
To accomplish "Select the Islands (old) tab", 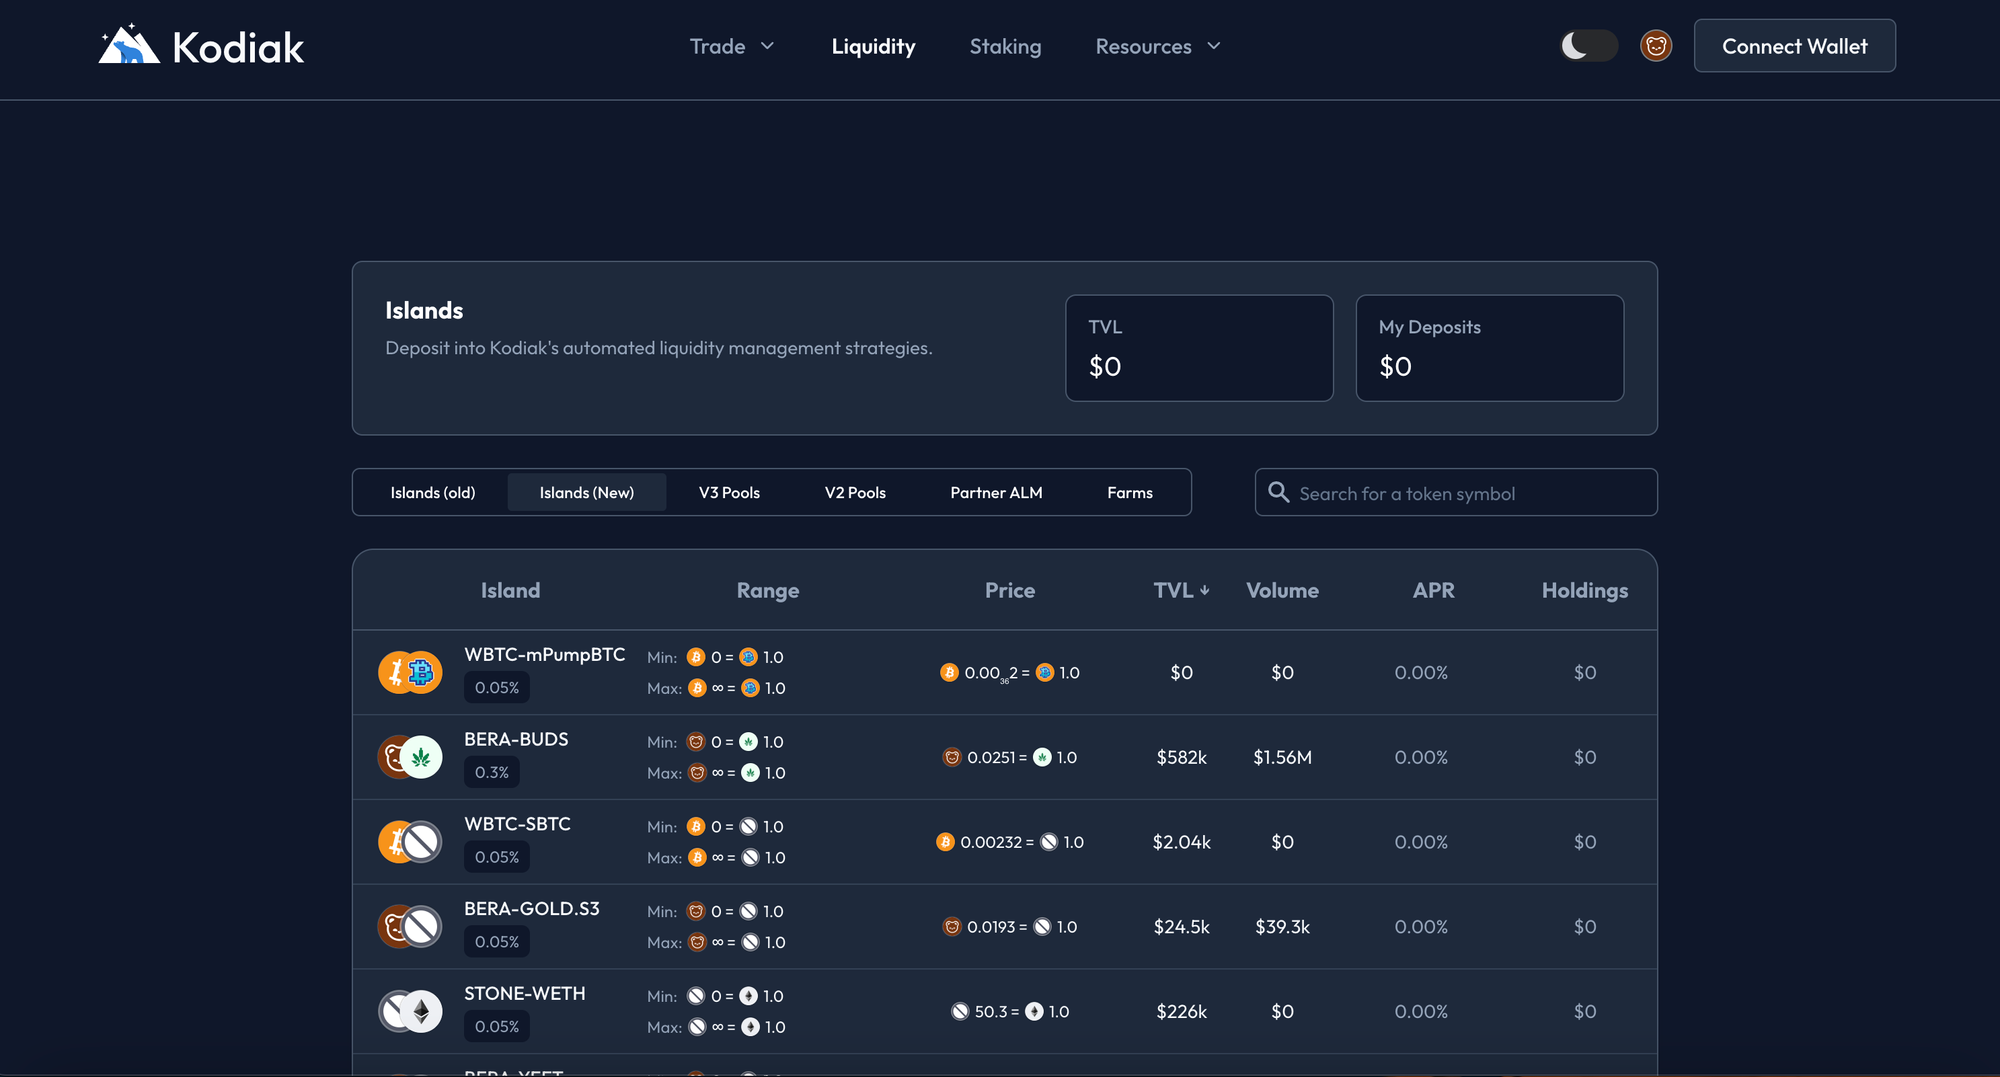I will [432, 492].
